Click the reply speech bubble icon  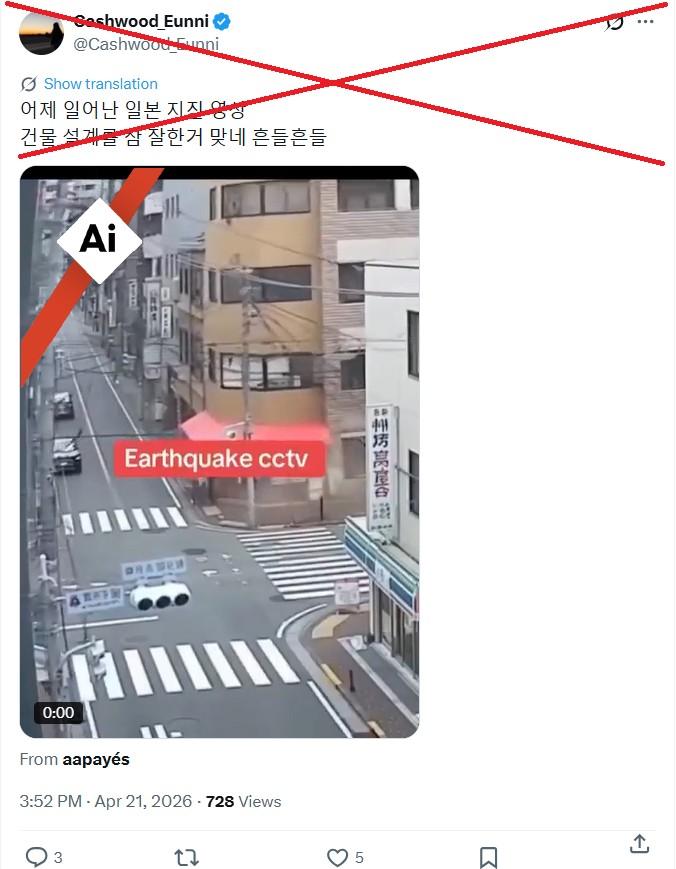(37, 857)
